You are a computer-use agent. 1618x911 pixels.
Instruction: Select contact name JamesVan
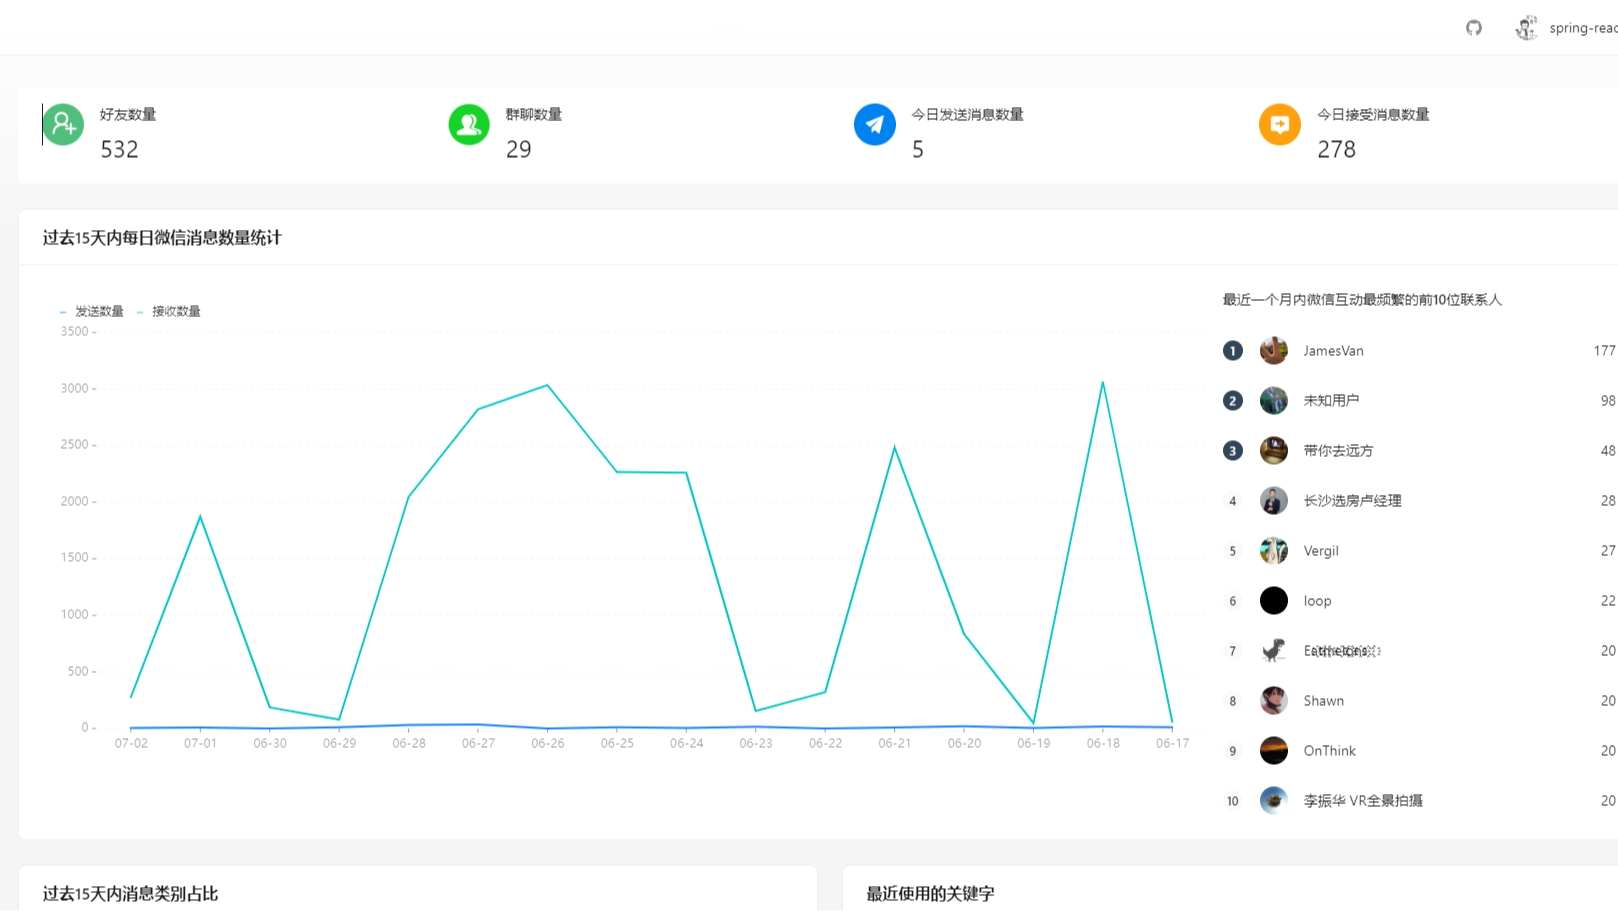click(1333, 350)
